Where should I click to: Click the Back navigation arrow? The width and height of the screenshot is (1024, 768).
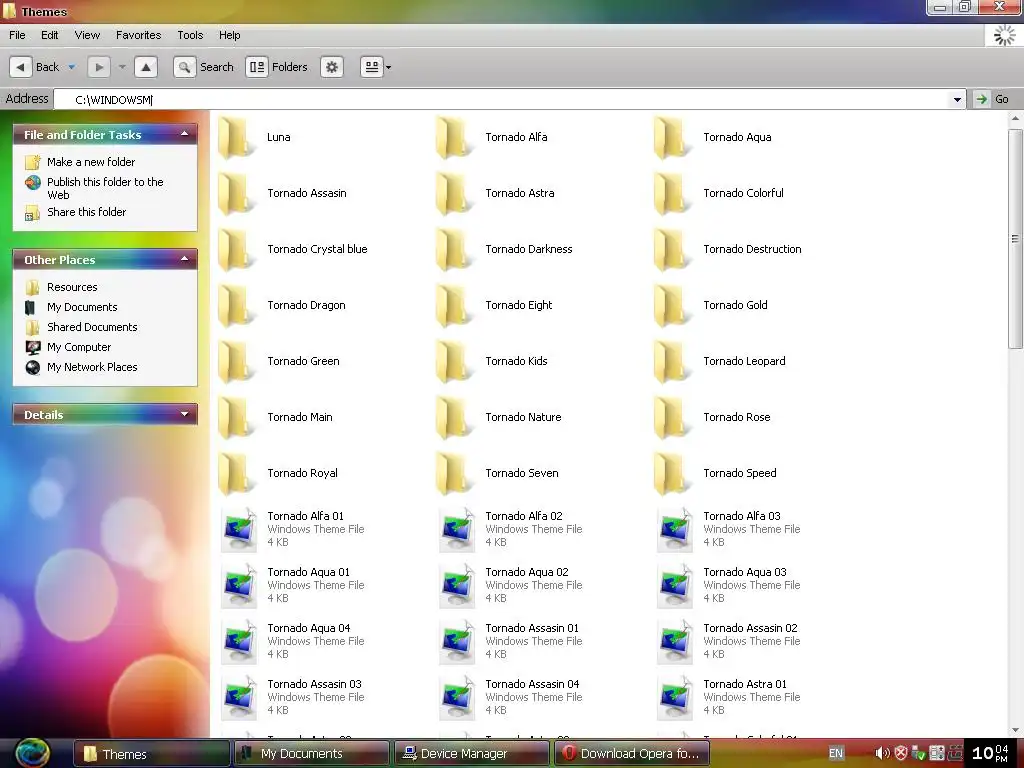[x=20, y=67]
